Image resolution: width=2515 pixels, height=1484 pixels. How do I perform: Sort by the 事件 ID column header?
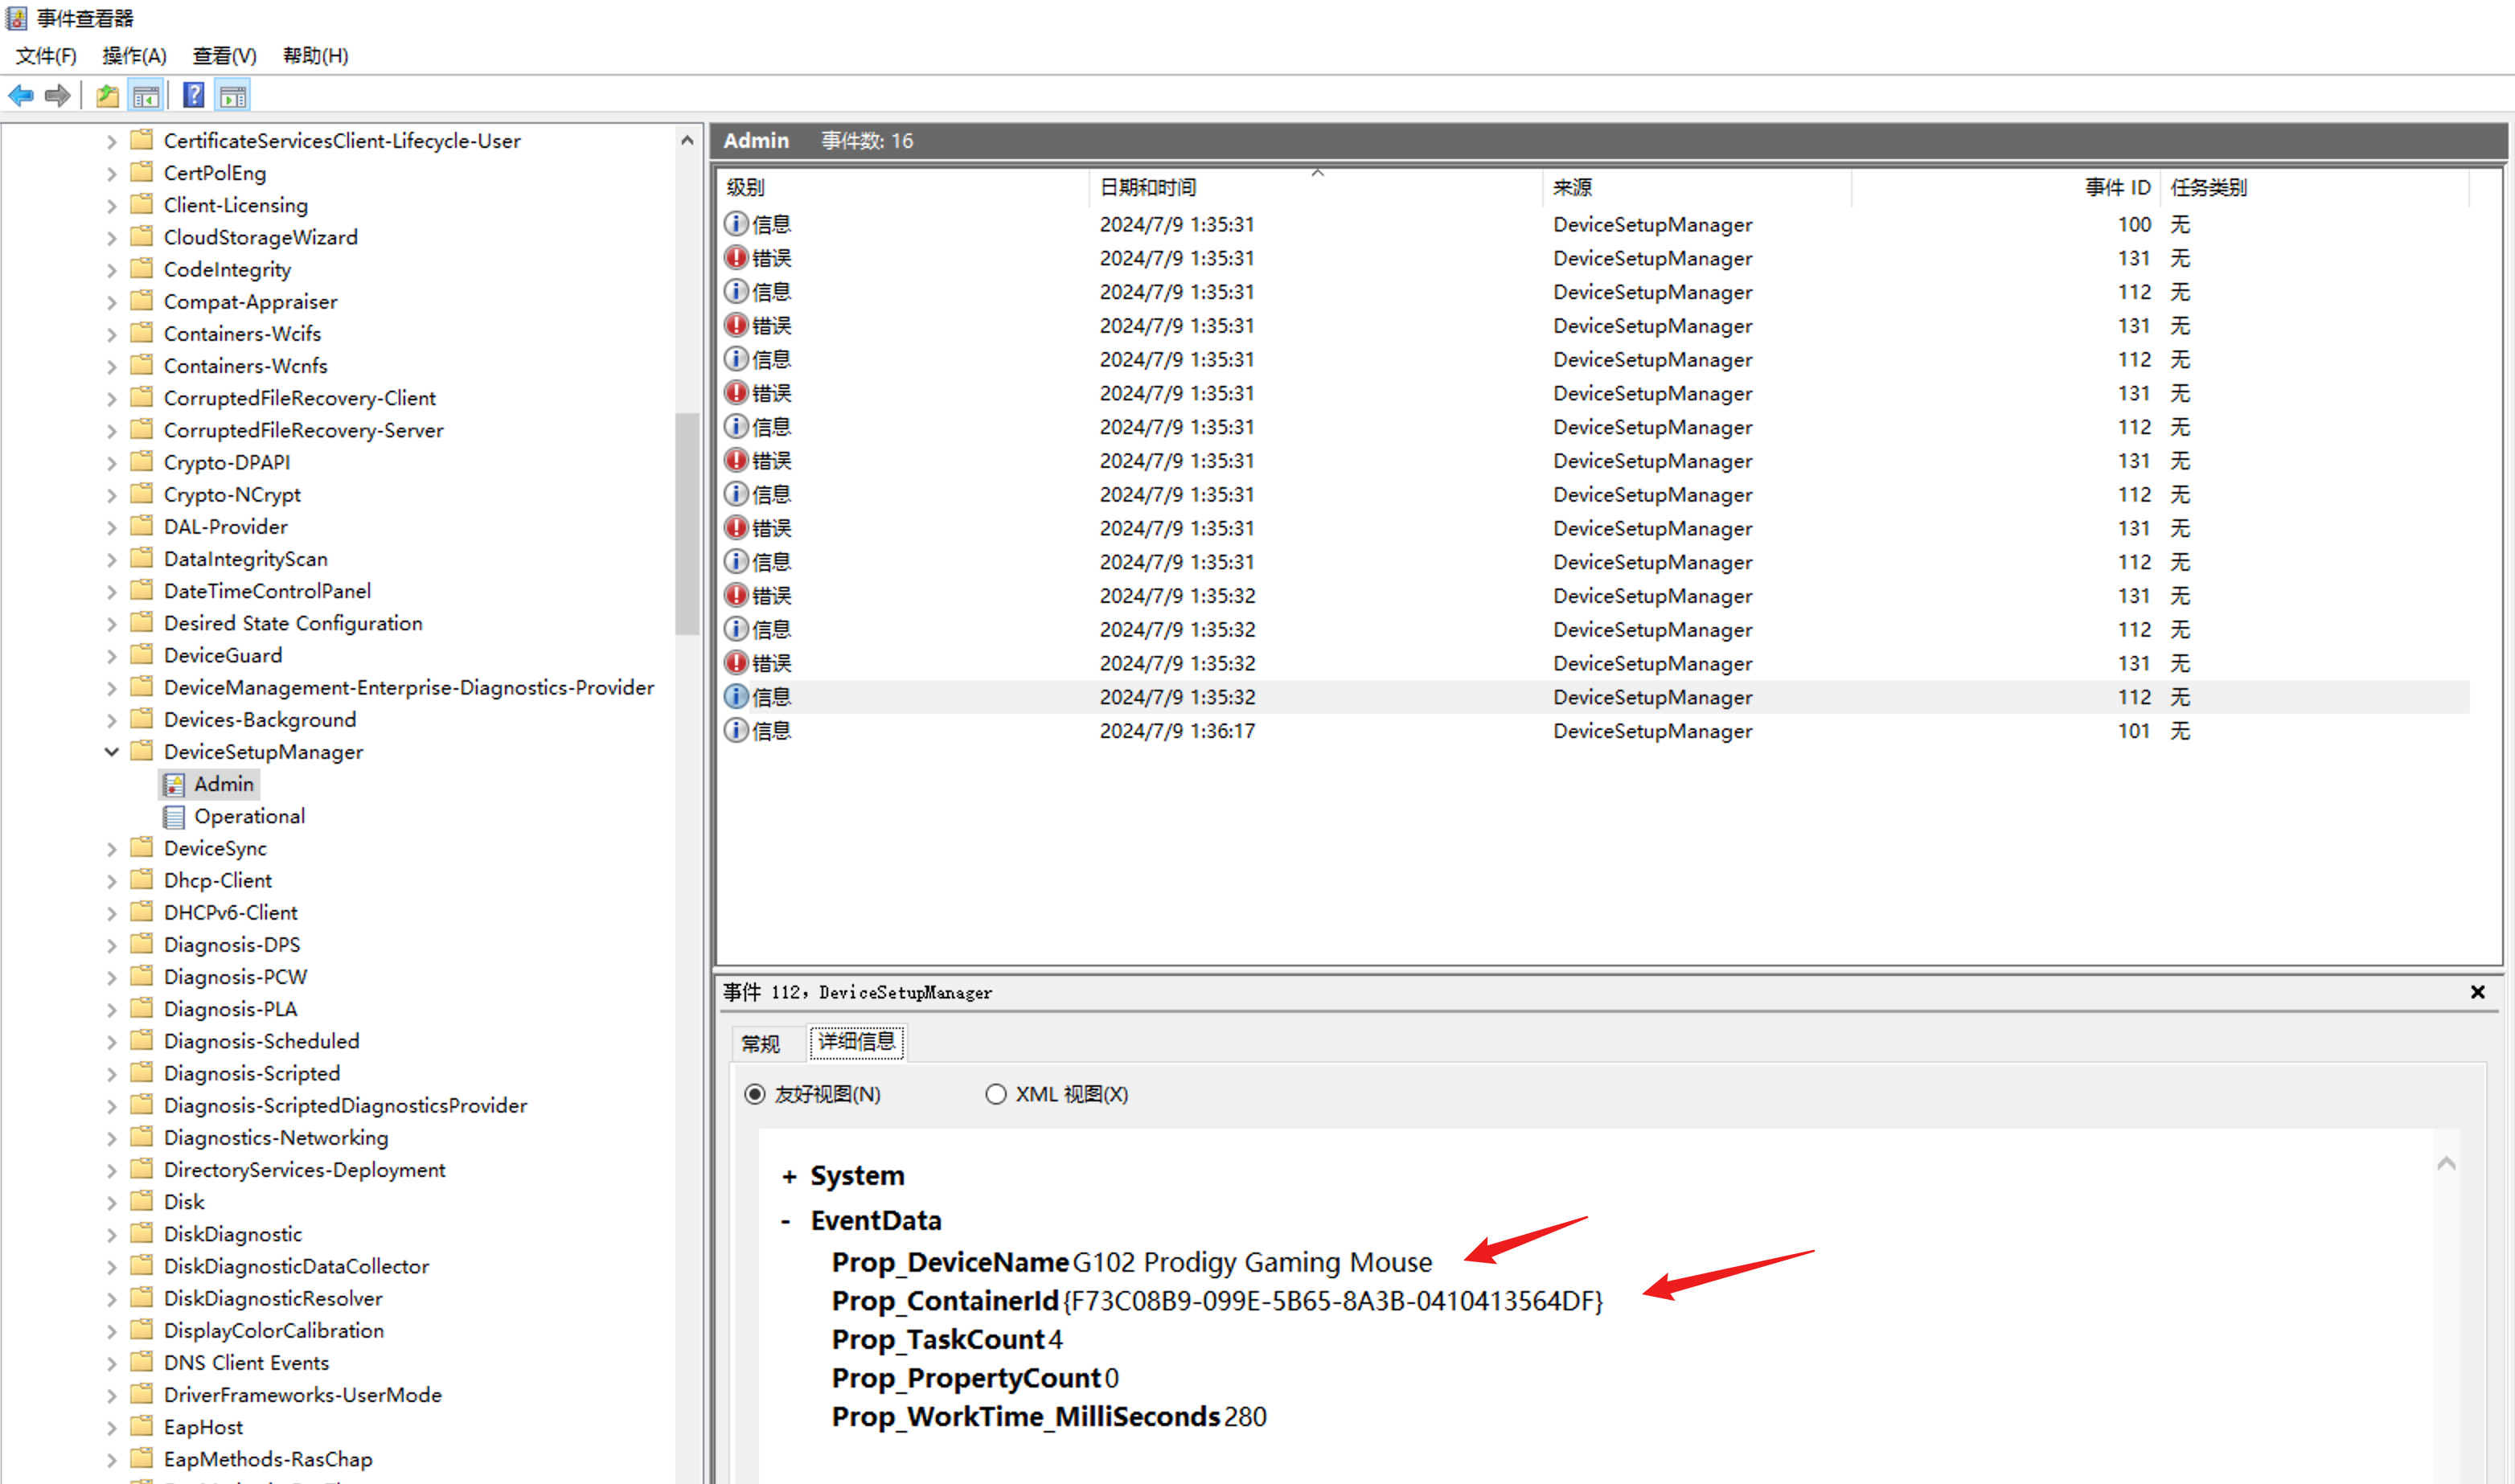point(2117,187)
